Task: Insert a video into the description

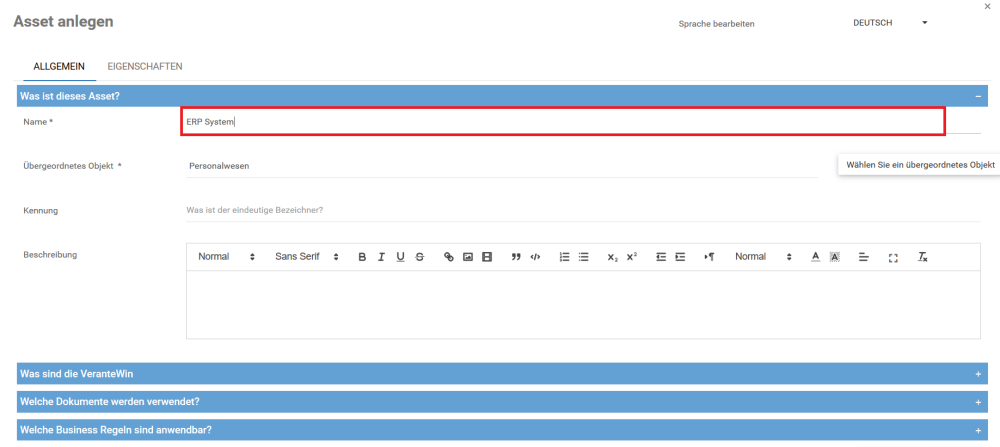Action: point(487,257)
